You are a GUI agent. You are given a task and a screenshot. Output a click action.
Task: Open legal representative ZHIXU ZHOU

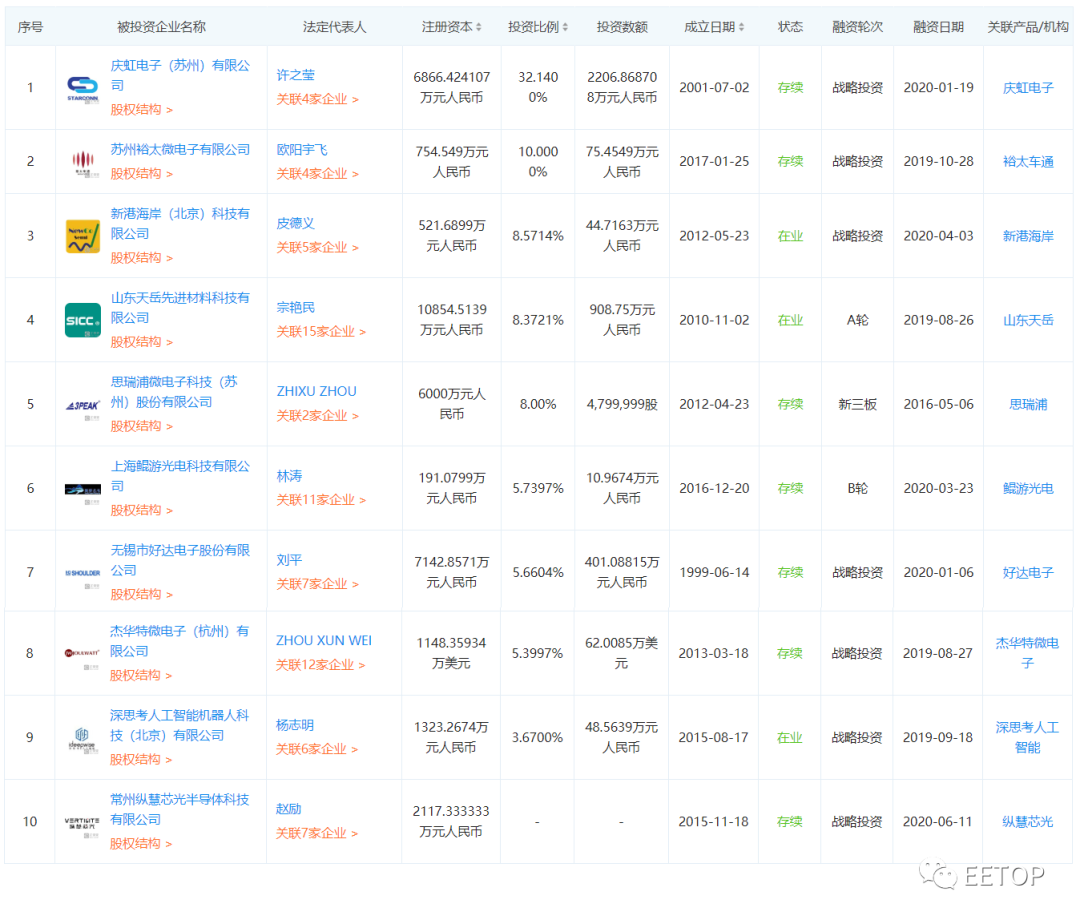[x=317, y=392]
